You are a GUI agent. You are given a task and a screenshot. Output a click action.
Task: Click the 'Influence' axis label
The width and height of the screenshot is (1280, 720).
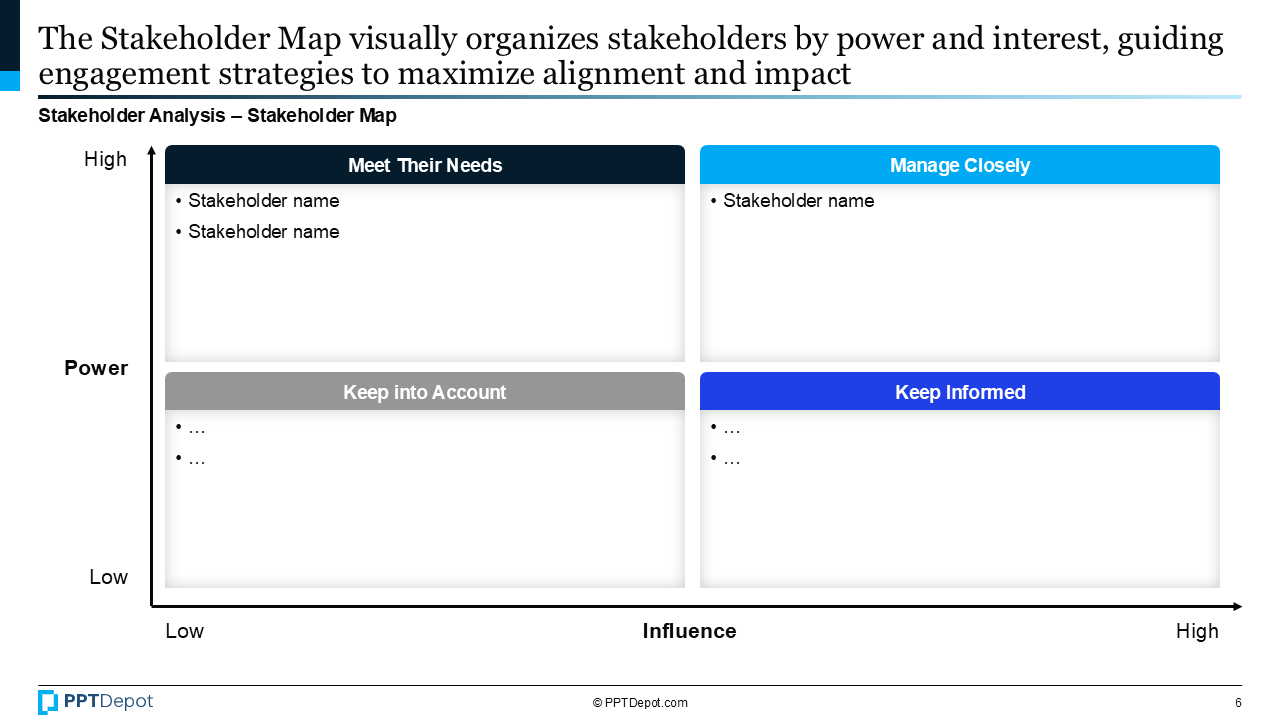(x=690, y=631)
